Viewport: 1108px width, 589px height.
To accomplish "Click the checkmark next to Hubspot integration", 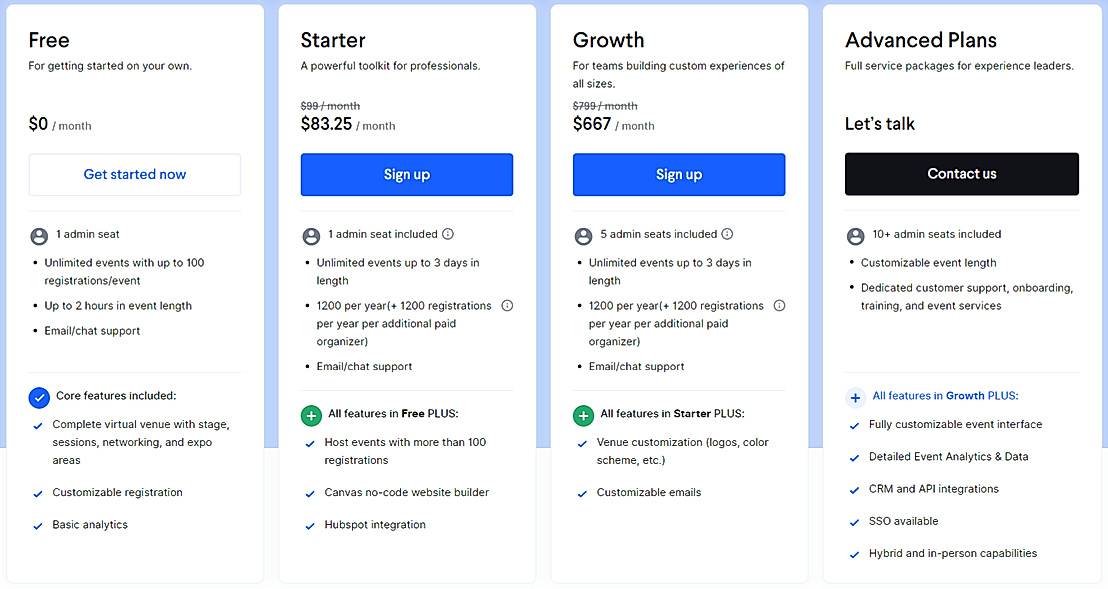I will tap(310, 526).
